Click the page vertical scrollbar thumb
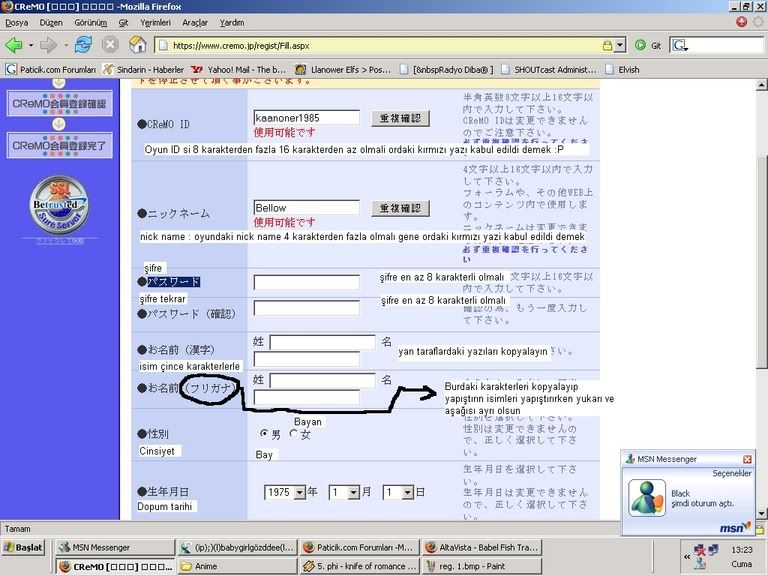 pyautogui.click(x=762, y=262)
